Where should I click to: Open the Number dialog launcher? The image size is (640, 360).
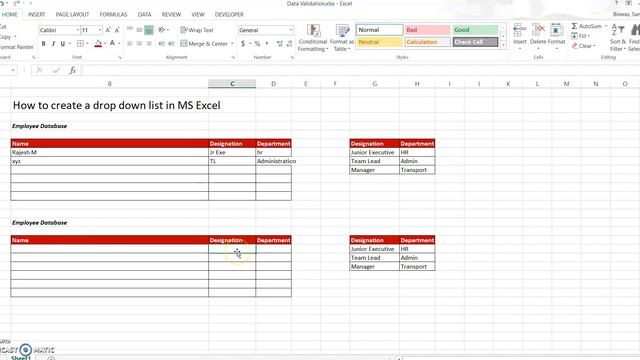(292, 58)
